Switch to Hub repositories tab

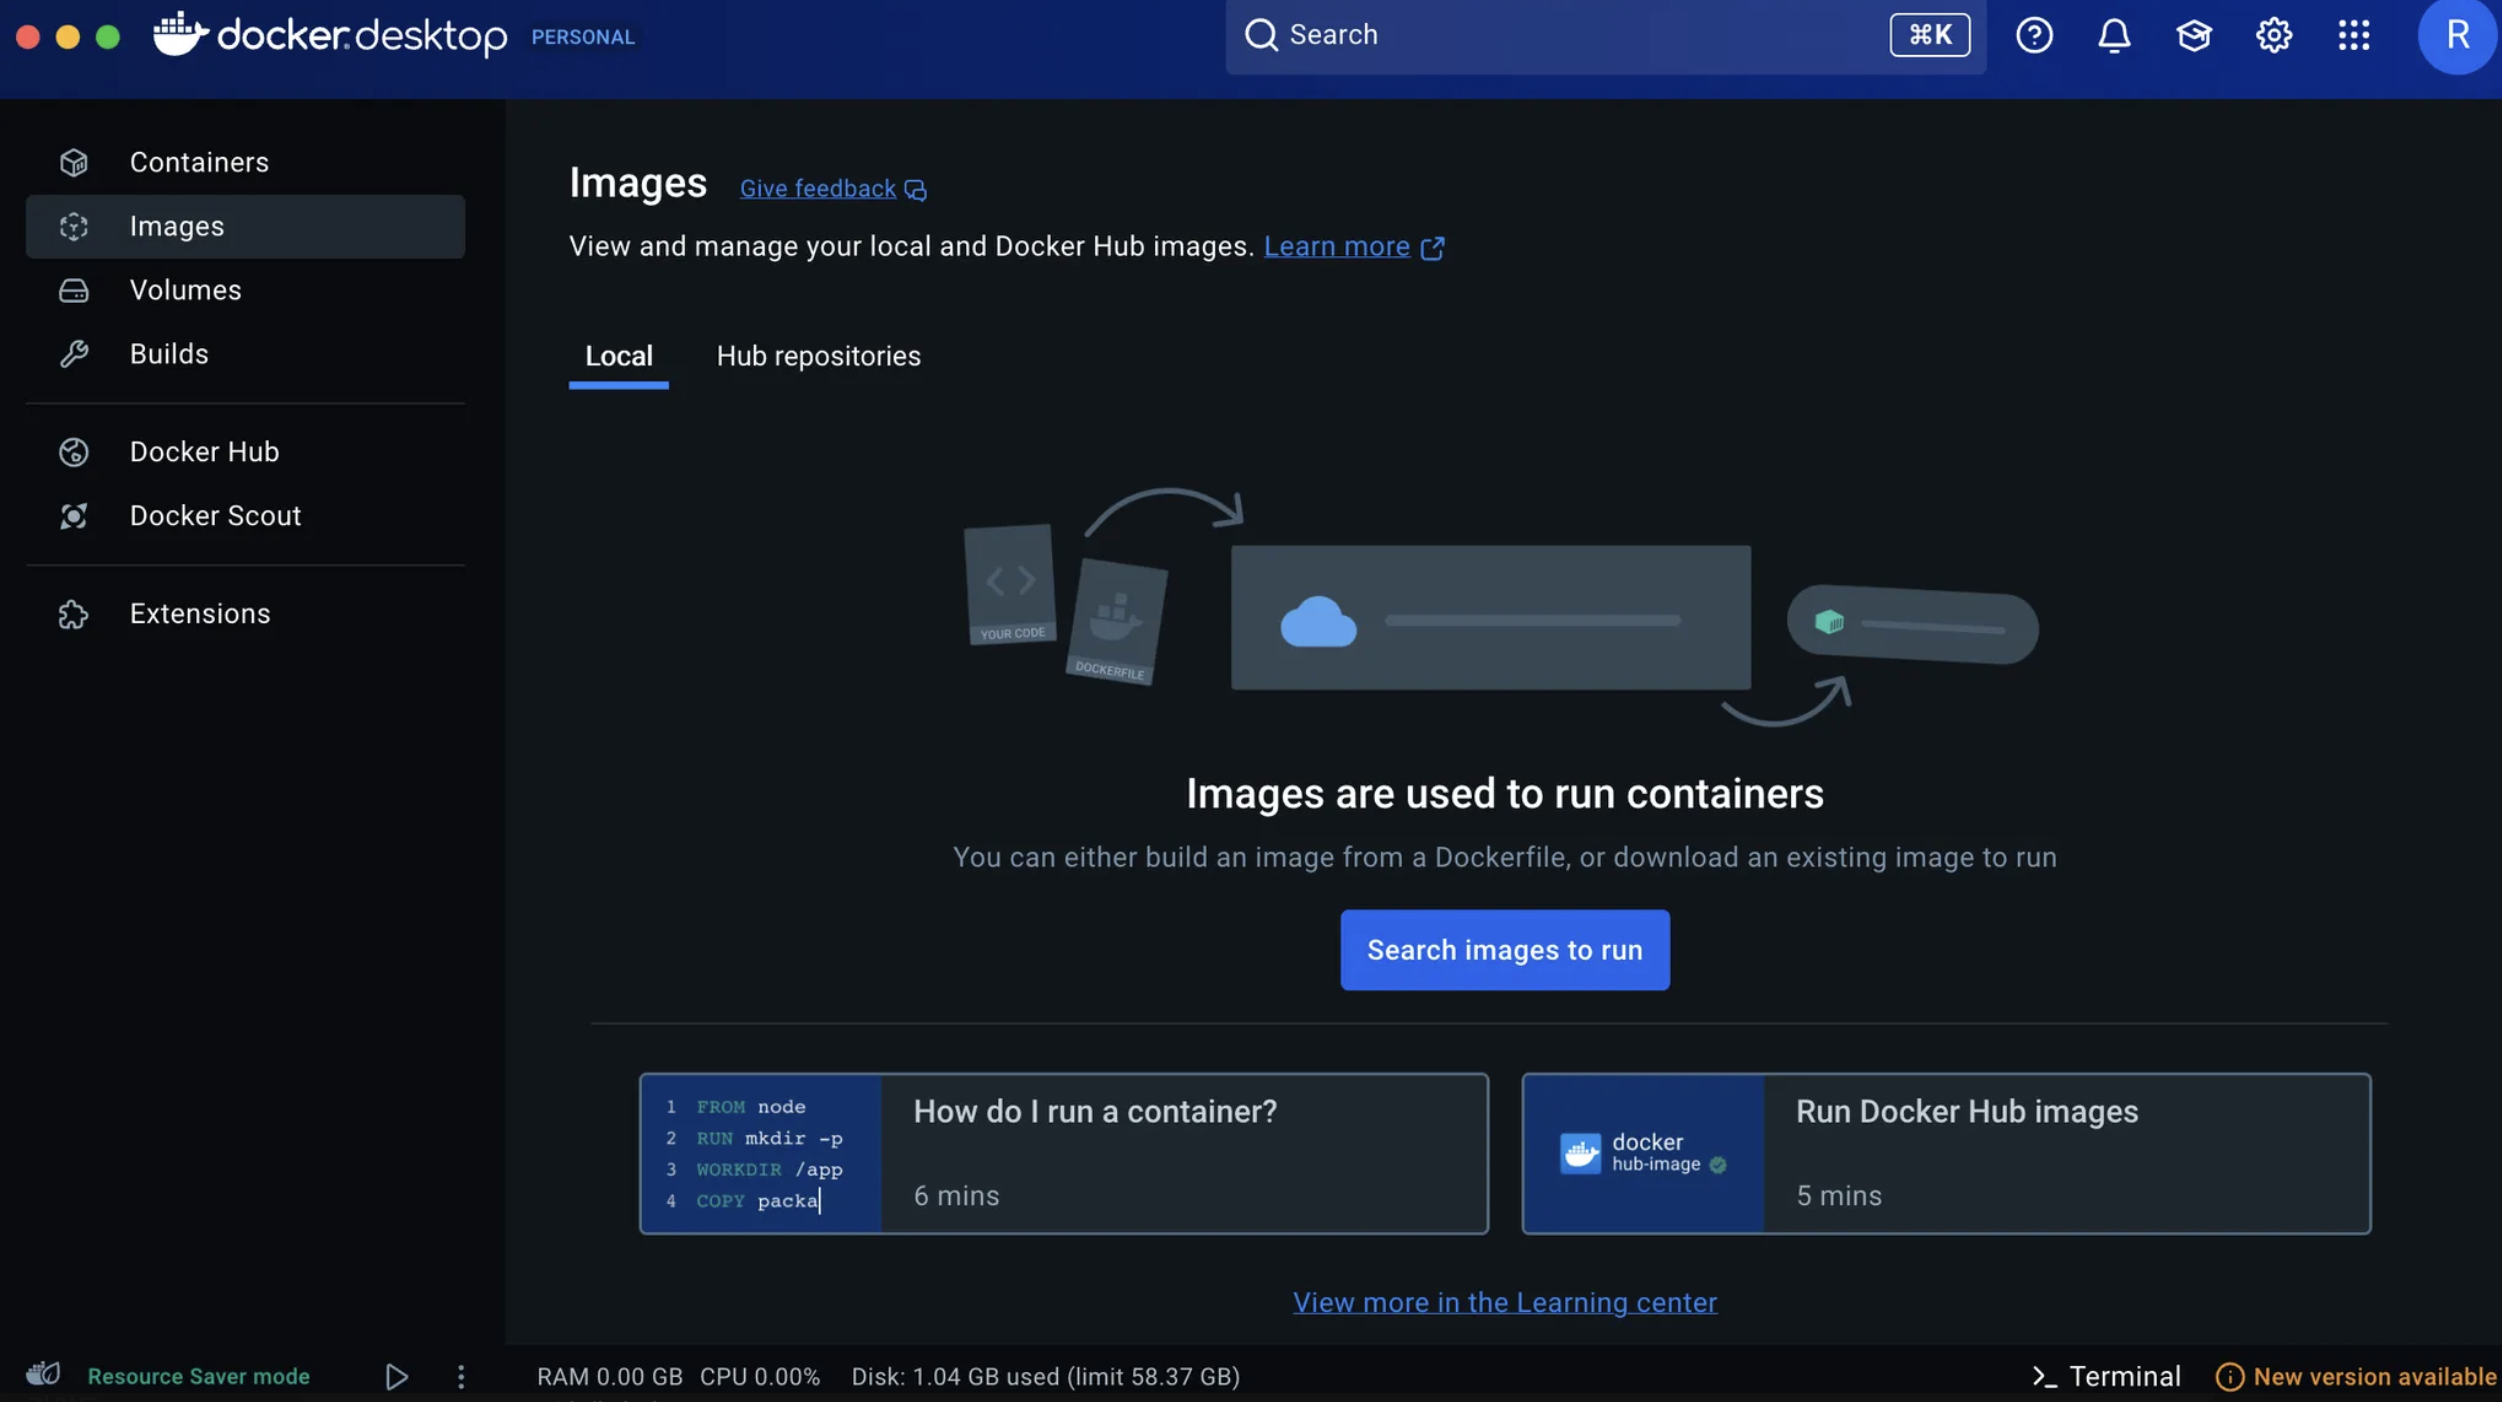coord(818,356)
